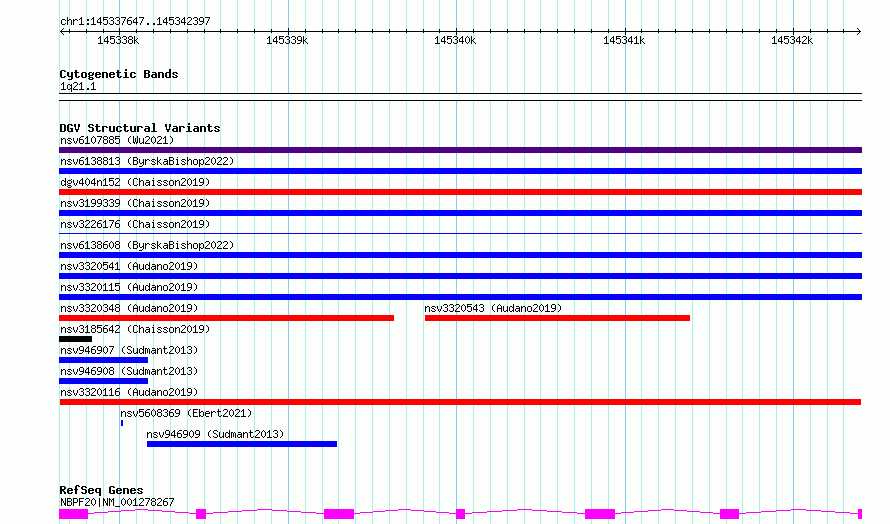The image size is (890, 524).
Task: Select the blue nsv6138608 variant bar
Action: coord(460,255)
